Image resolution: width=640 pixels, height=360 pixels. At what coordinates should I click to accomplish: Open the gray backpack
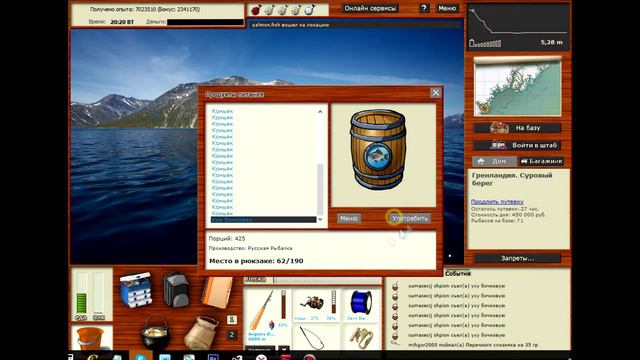click(176, 290)
